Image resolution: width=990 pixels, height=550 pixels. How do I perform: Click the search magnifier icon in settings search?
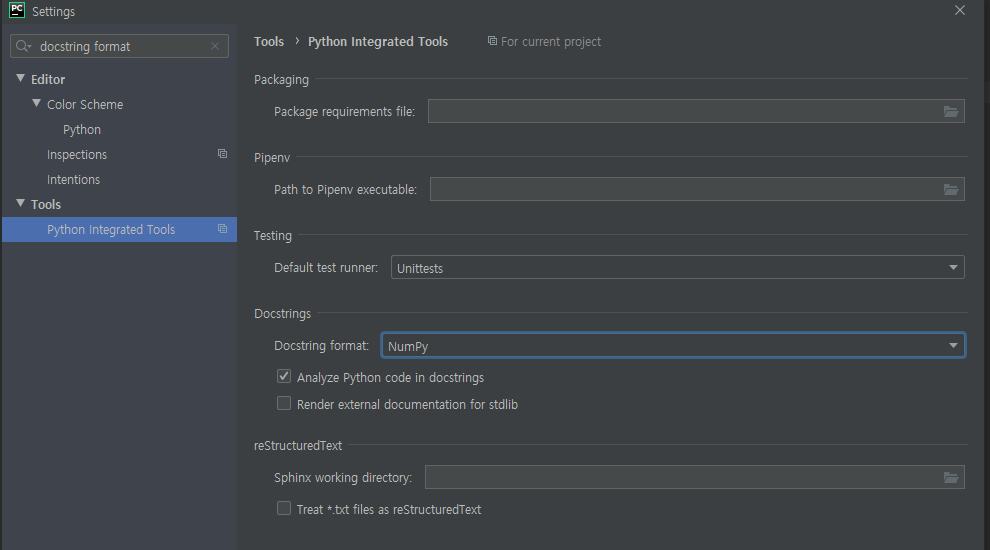[23, 46]
